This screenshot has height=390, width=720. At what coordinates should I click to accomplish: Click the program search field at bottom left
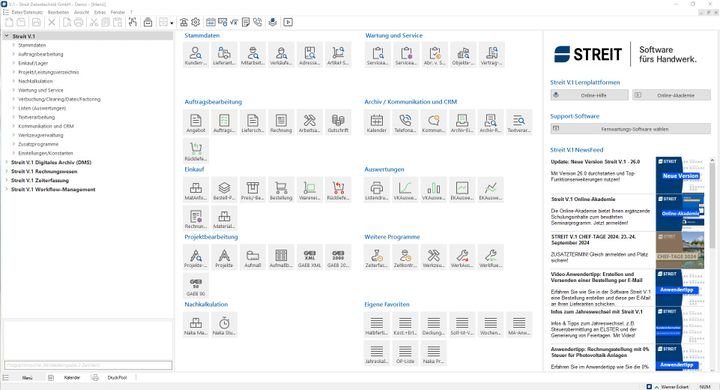88,365
